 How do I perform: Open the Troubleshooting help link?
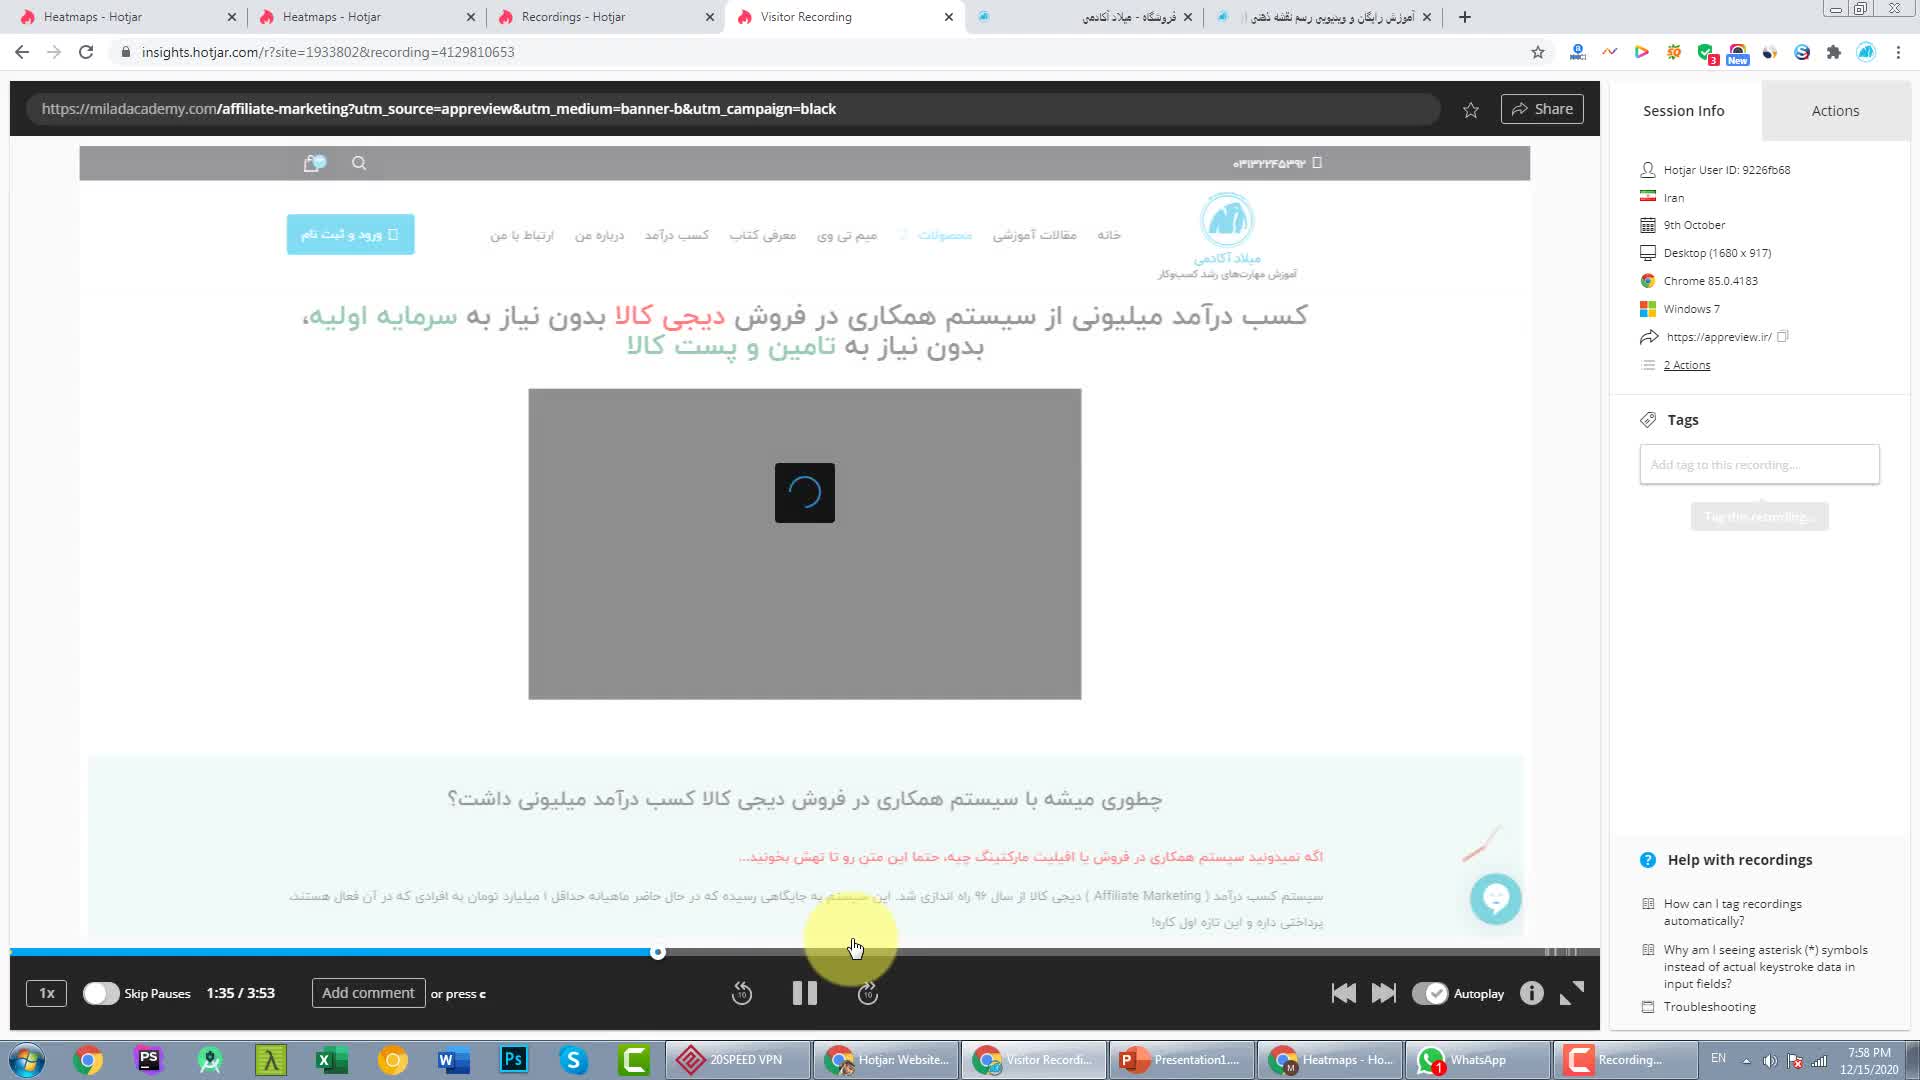1709,1007
